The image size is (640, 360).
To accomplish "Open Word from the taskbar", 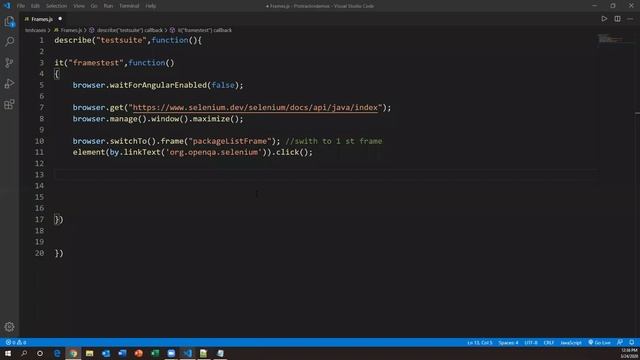I will [x=122, y=353].
